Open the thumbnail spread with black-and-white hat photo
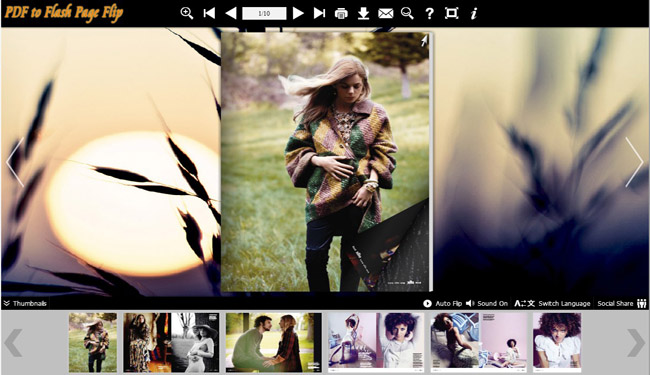 171,342
